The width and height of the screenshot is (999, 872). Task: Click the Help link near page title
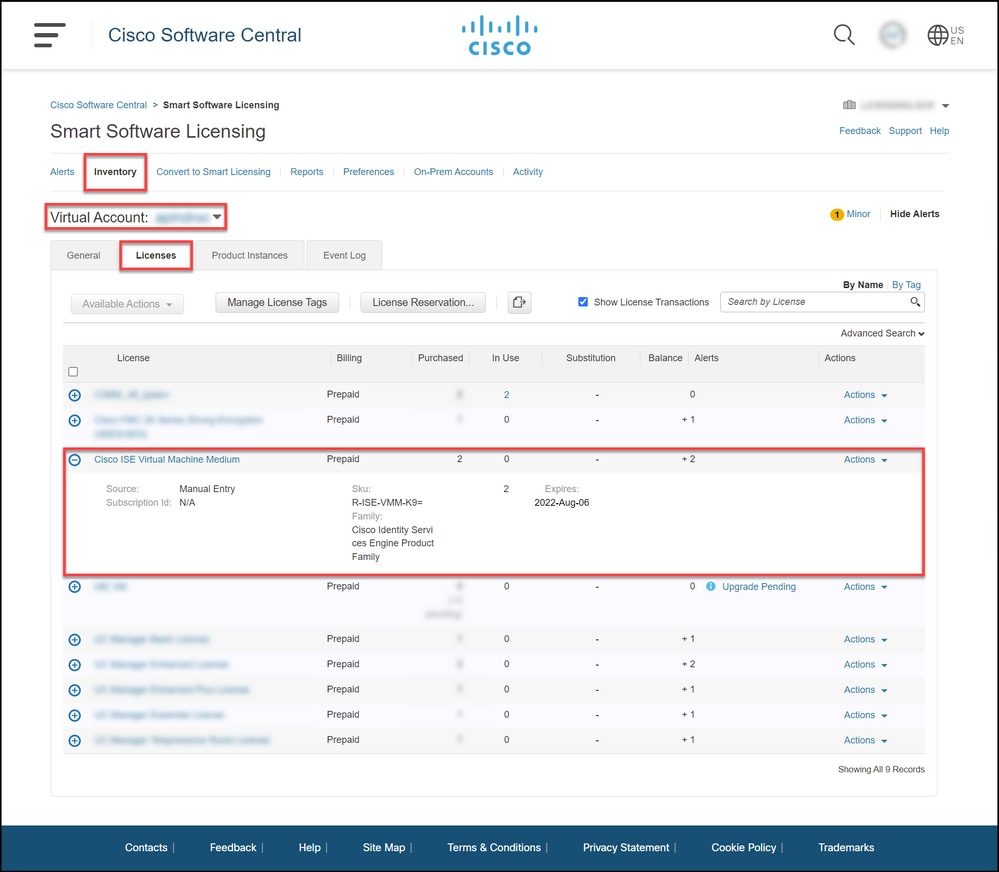pos(939,131)
